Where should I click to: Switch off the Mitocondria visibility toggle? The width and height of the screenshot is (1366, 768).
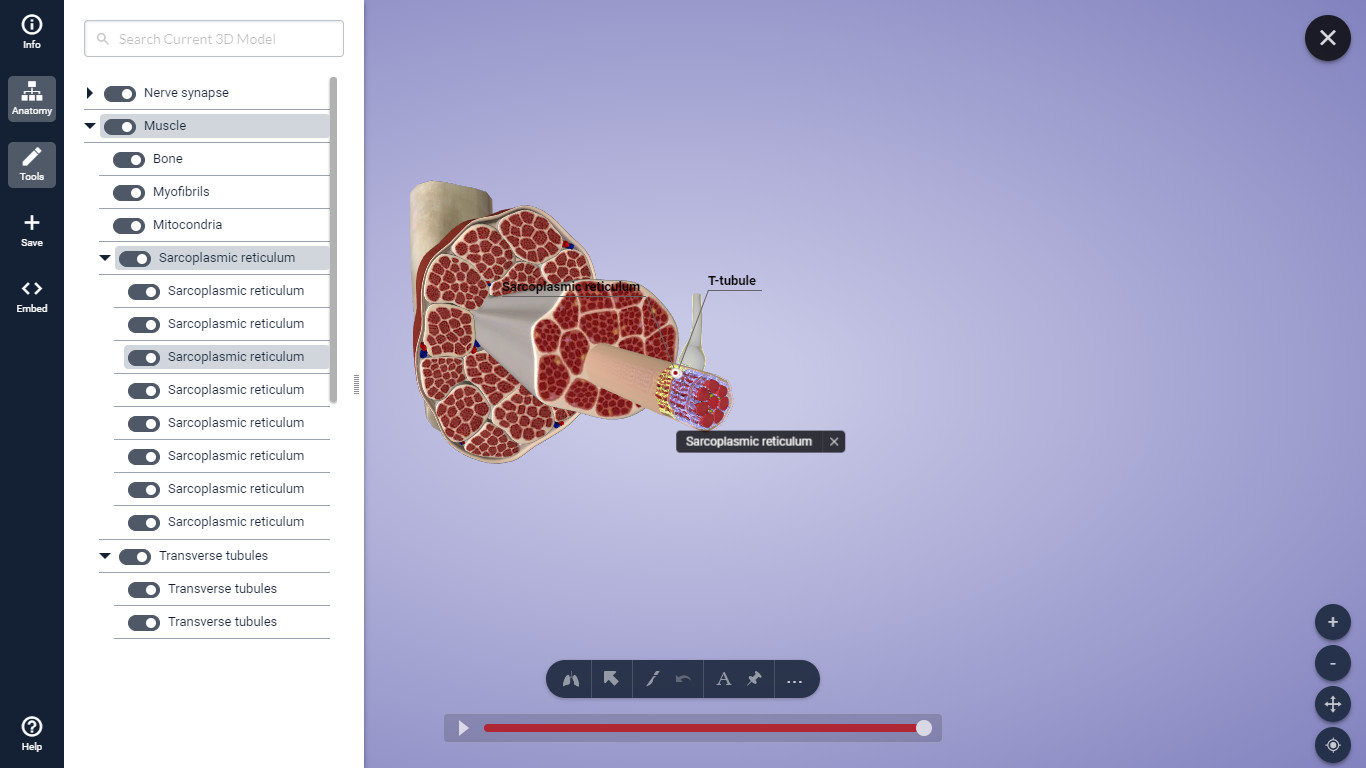(129, 225)
